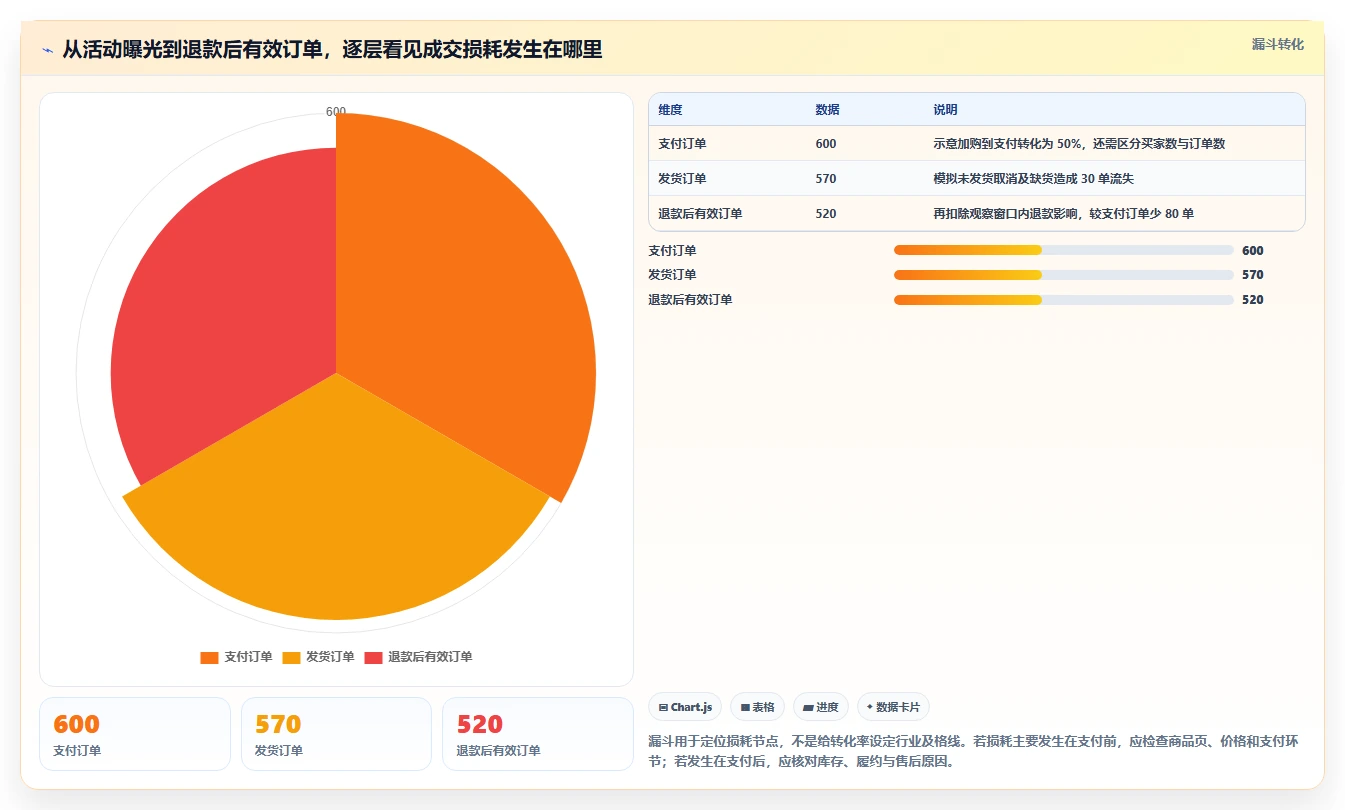Image resolution: width=1345 pixels, height=810 pixels.
Task: Click the 说明 table column header
Action: coord(945,110)
